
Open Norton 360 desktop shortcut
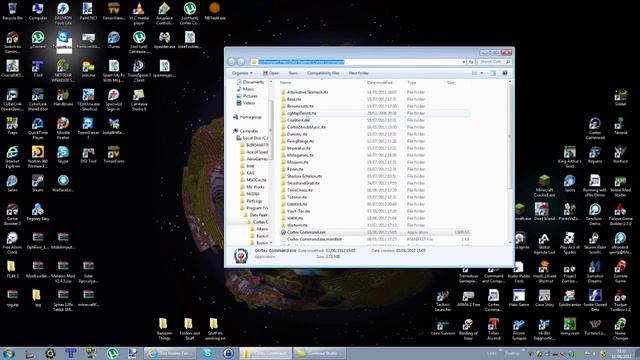click(x=38, y=157)
